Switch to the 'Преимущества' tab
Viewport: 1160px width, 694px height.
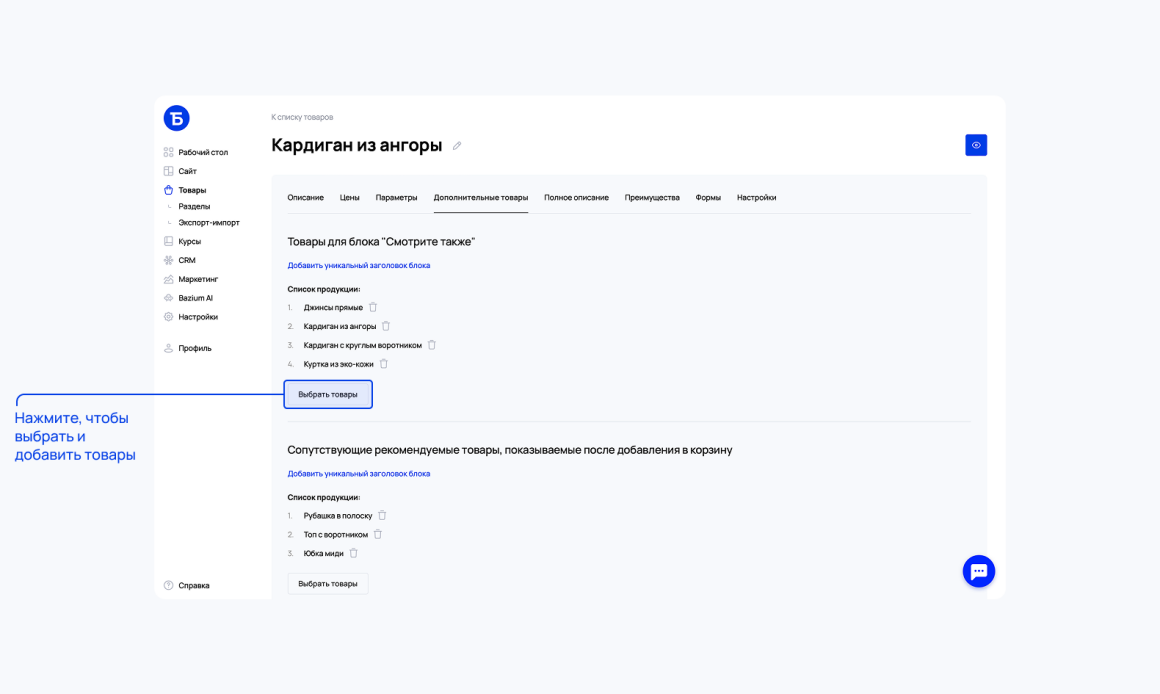point(652,198)
